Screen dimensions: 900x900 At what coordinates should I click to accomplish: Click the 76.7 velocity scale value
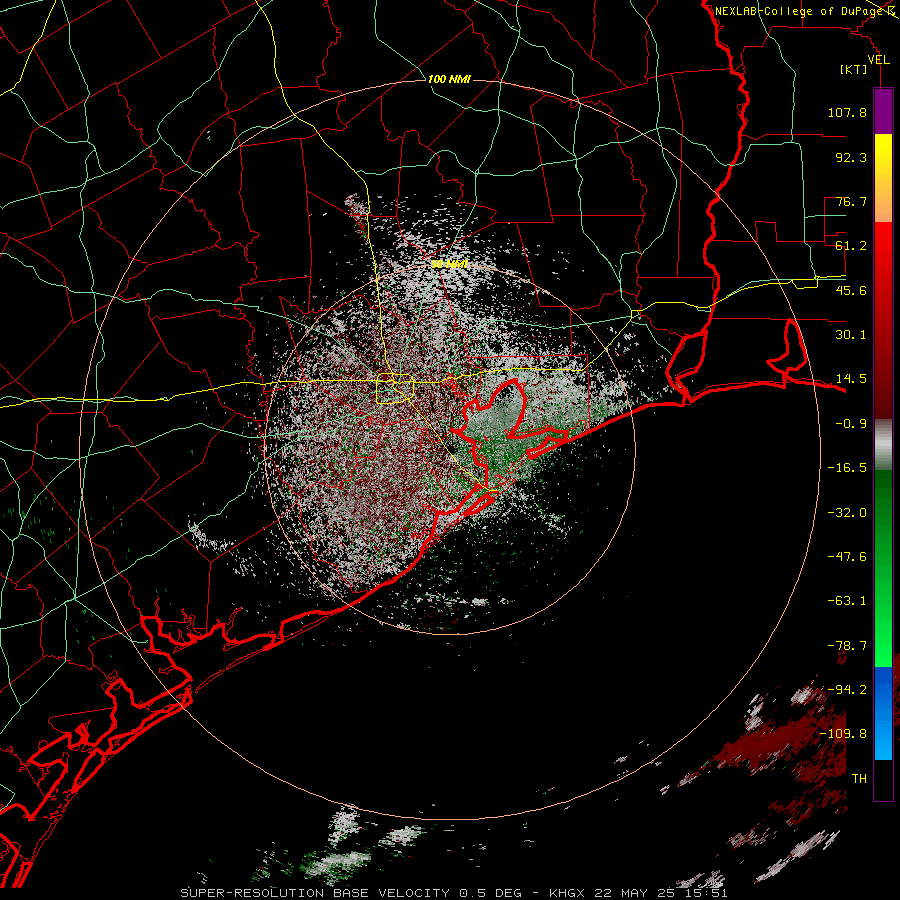(851, 201)
